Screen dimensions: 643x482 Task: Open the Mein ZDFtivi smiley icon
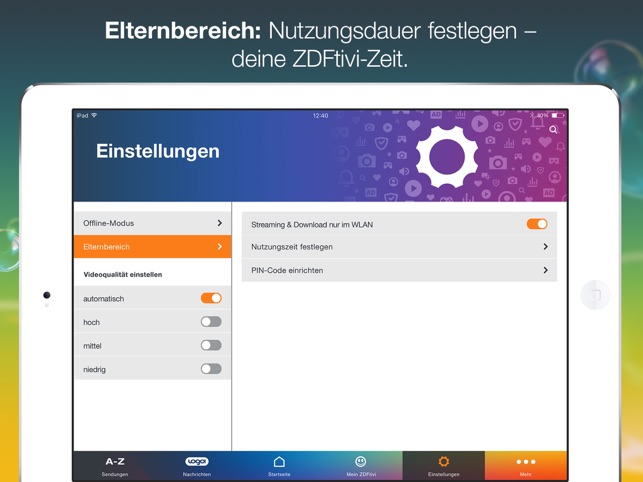360,461
